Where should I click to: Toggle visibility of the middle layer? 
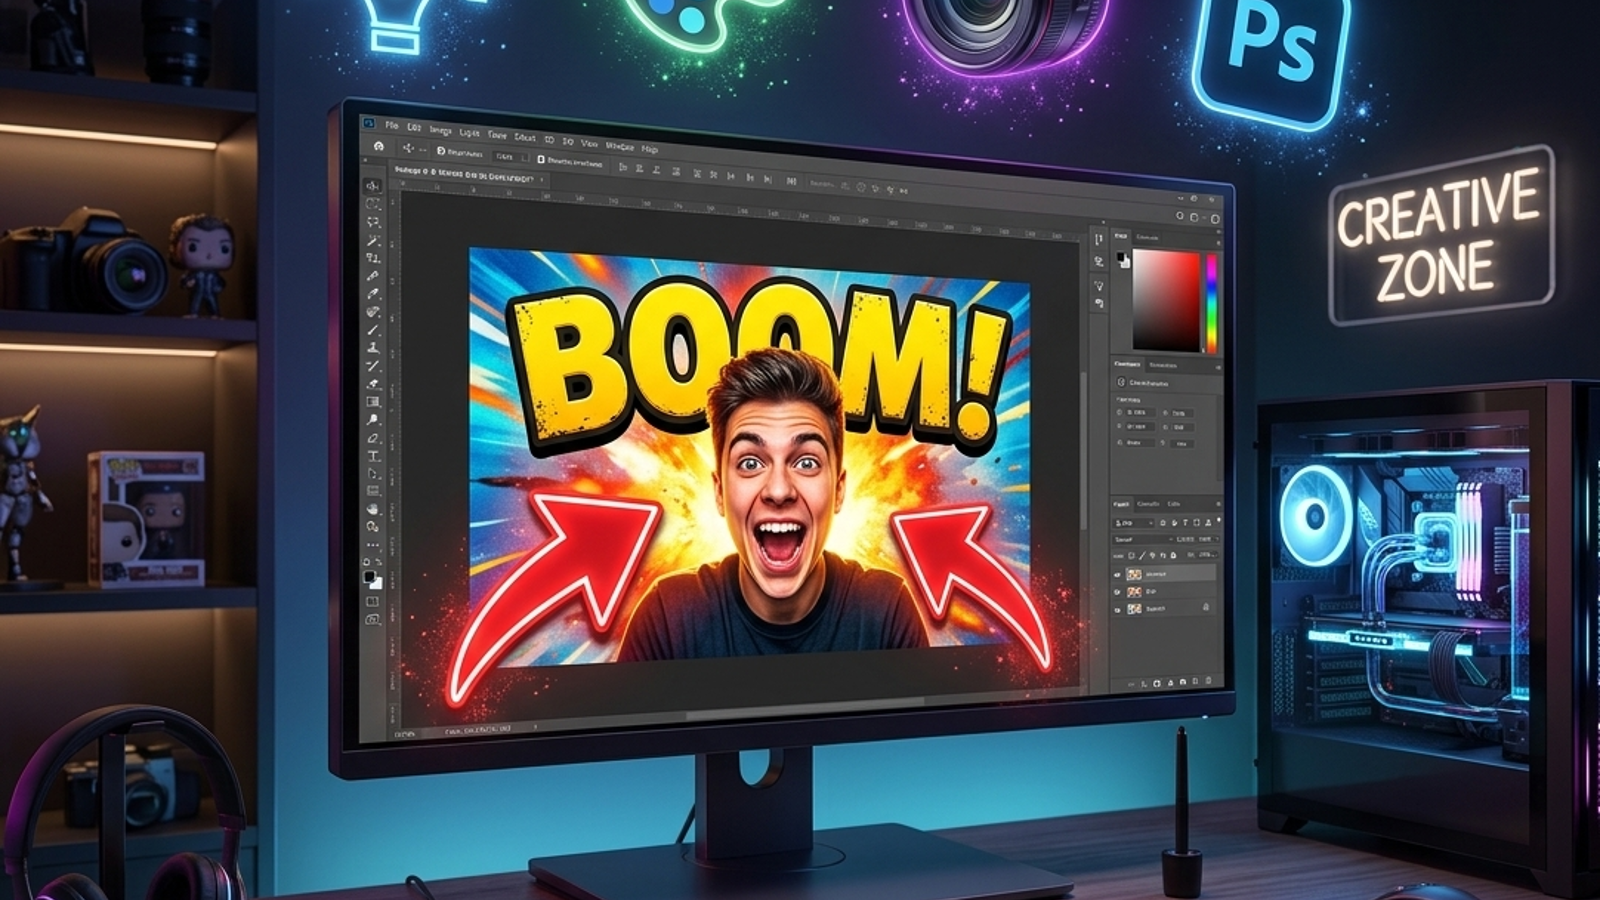(x=1117, y=592)
